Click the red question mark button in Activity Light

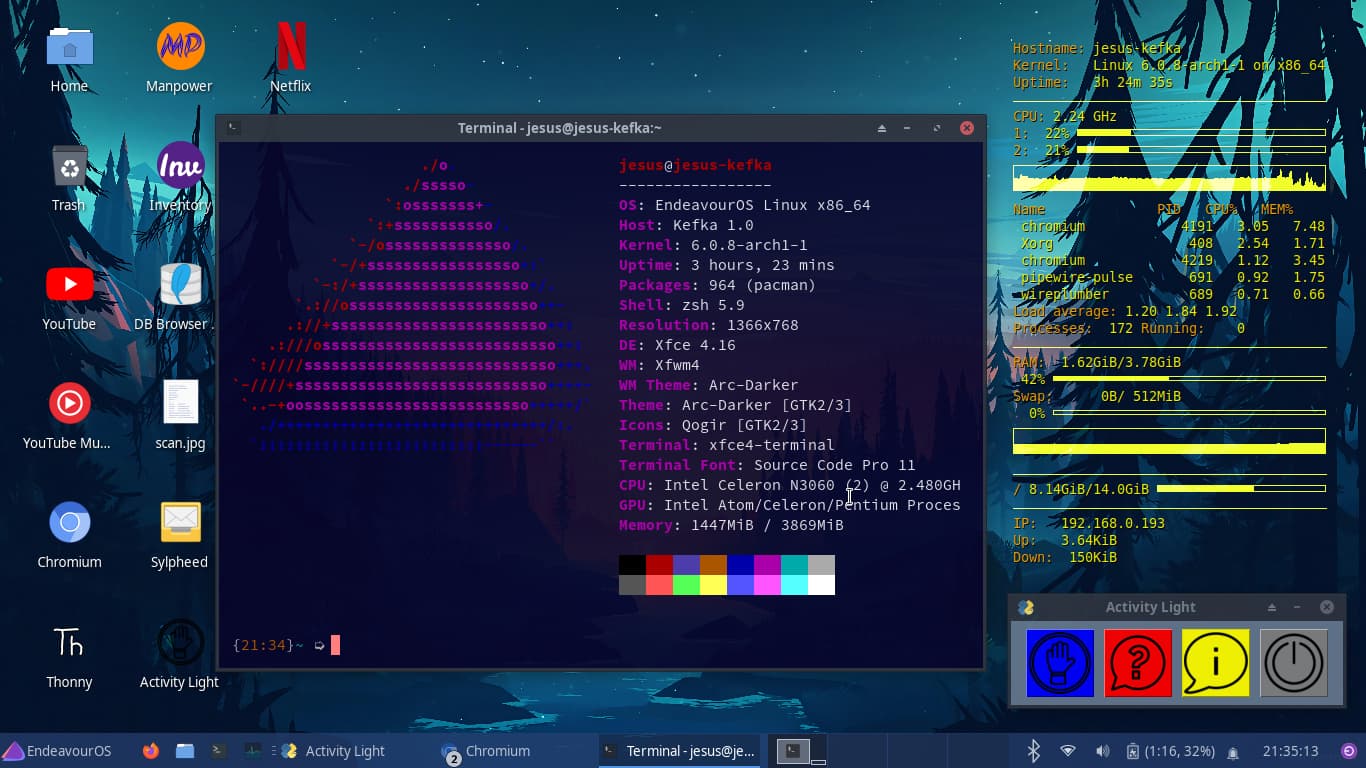[1138, 663]
